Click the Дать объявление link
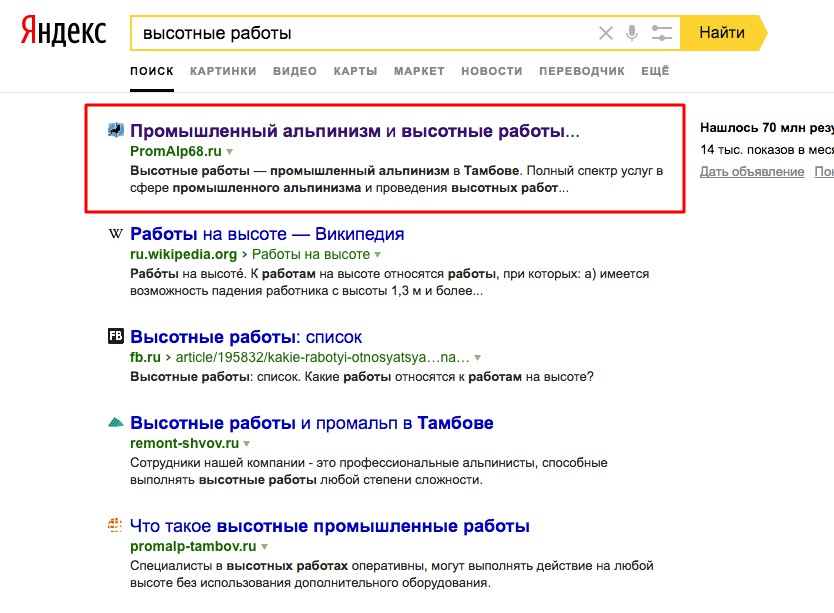This screenshot has height=613, width=834. coord(752,171)
